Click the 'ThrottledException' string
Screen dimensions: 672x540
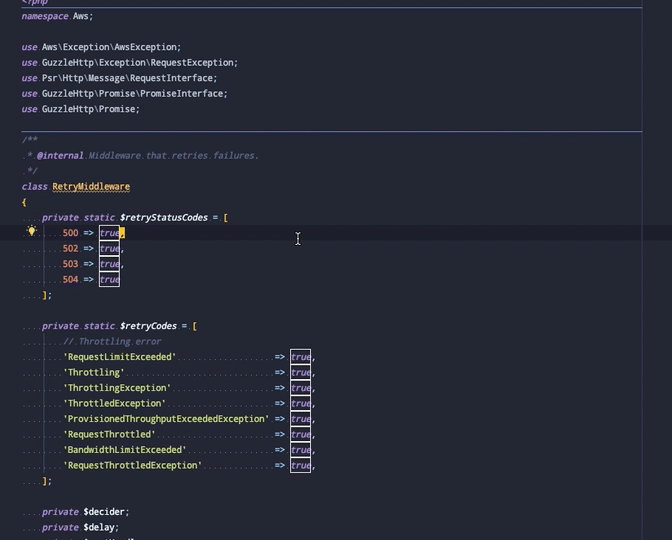(x=114, y=403)
